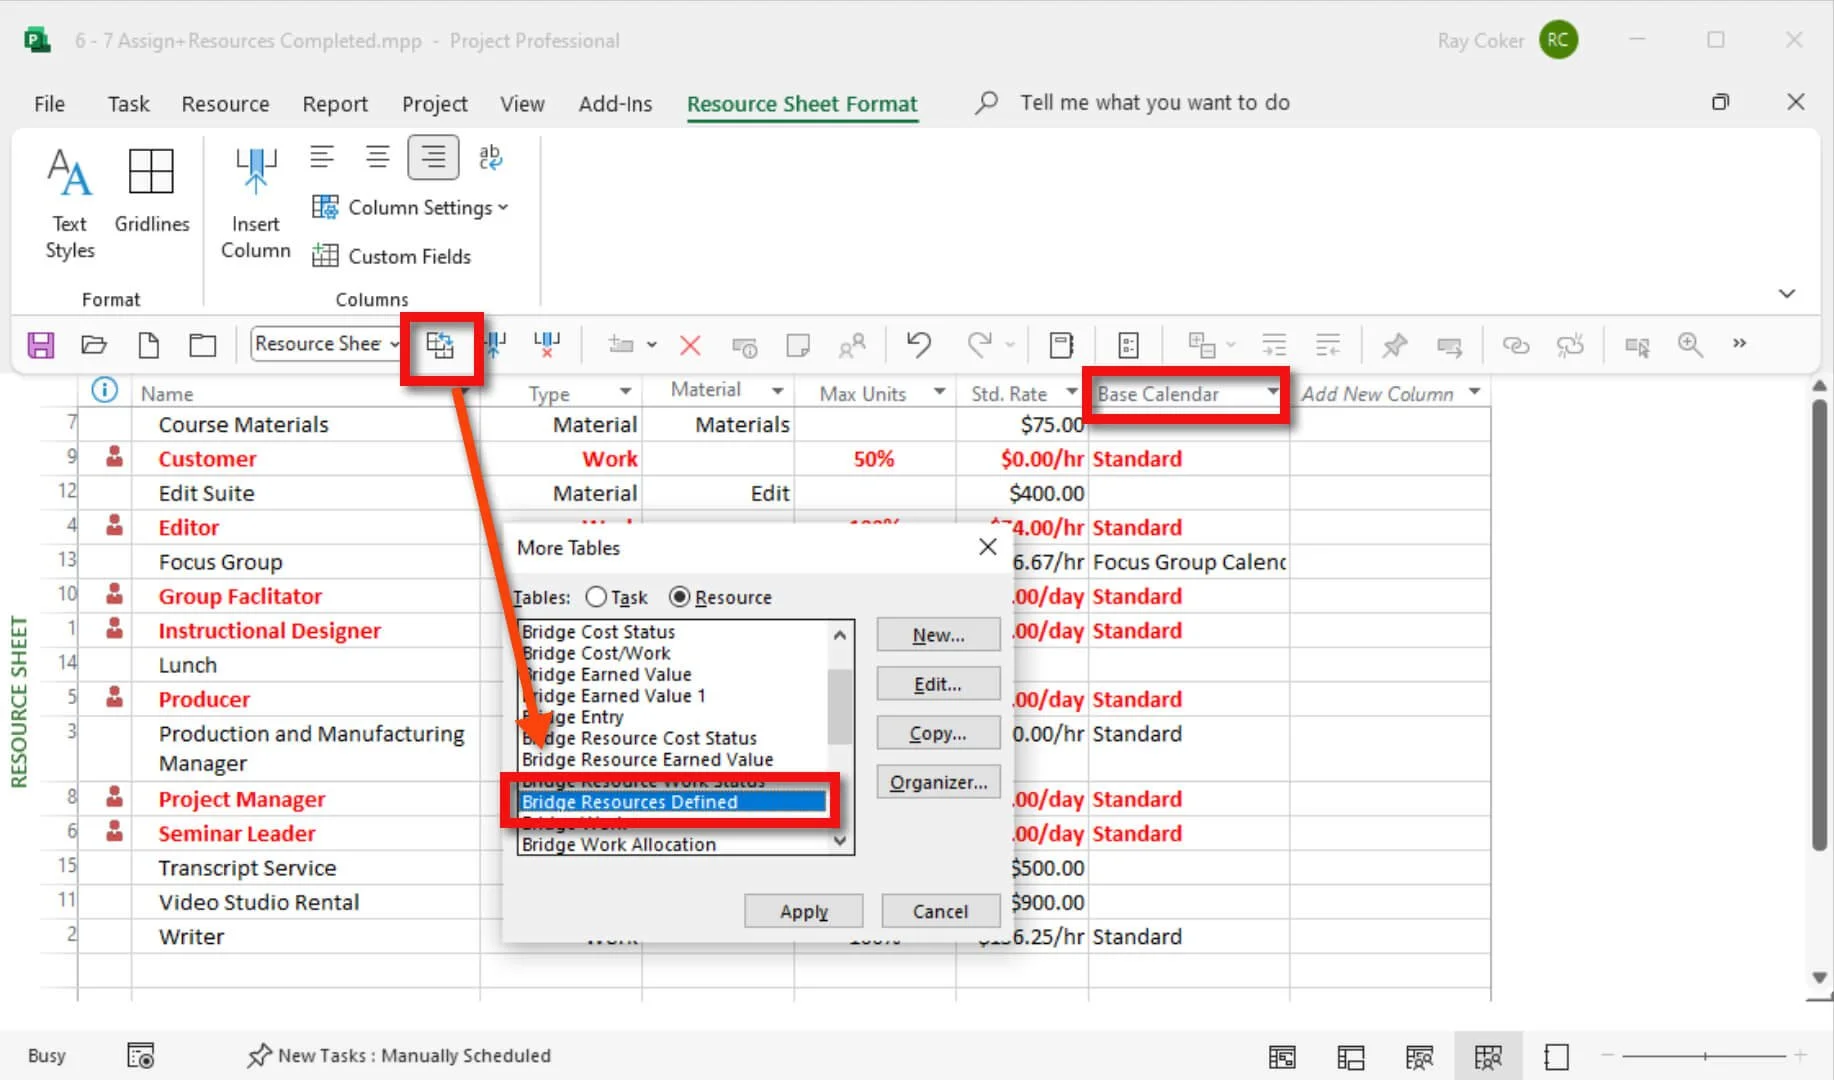This screenshot has width=1834, height=1080.
Task: Click the Undo arrow
Action: coord(919,345)
